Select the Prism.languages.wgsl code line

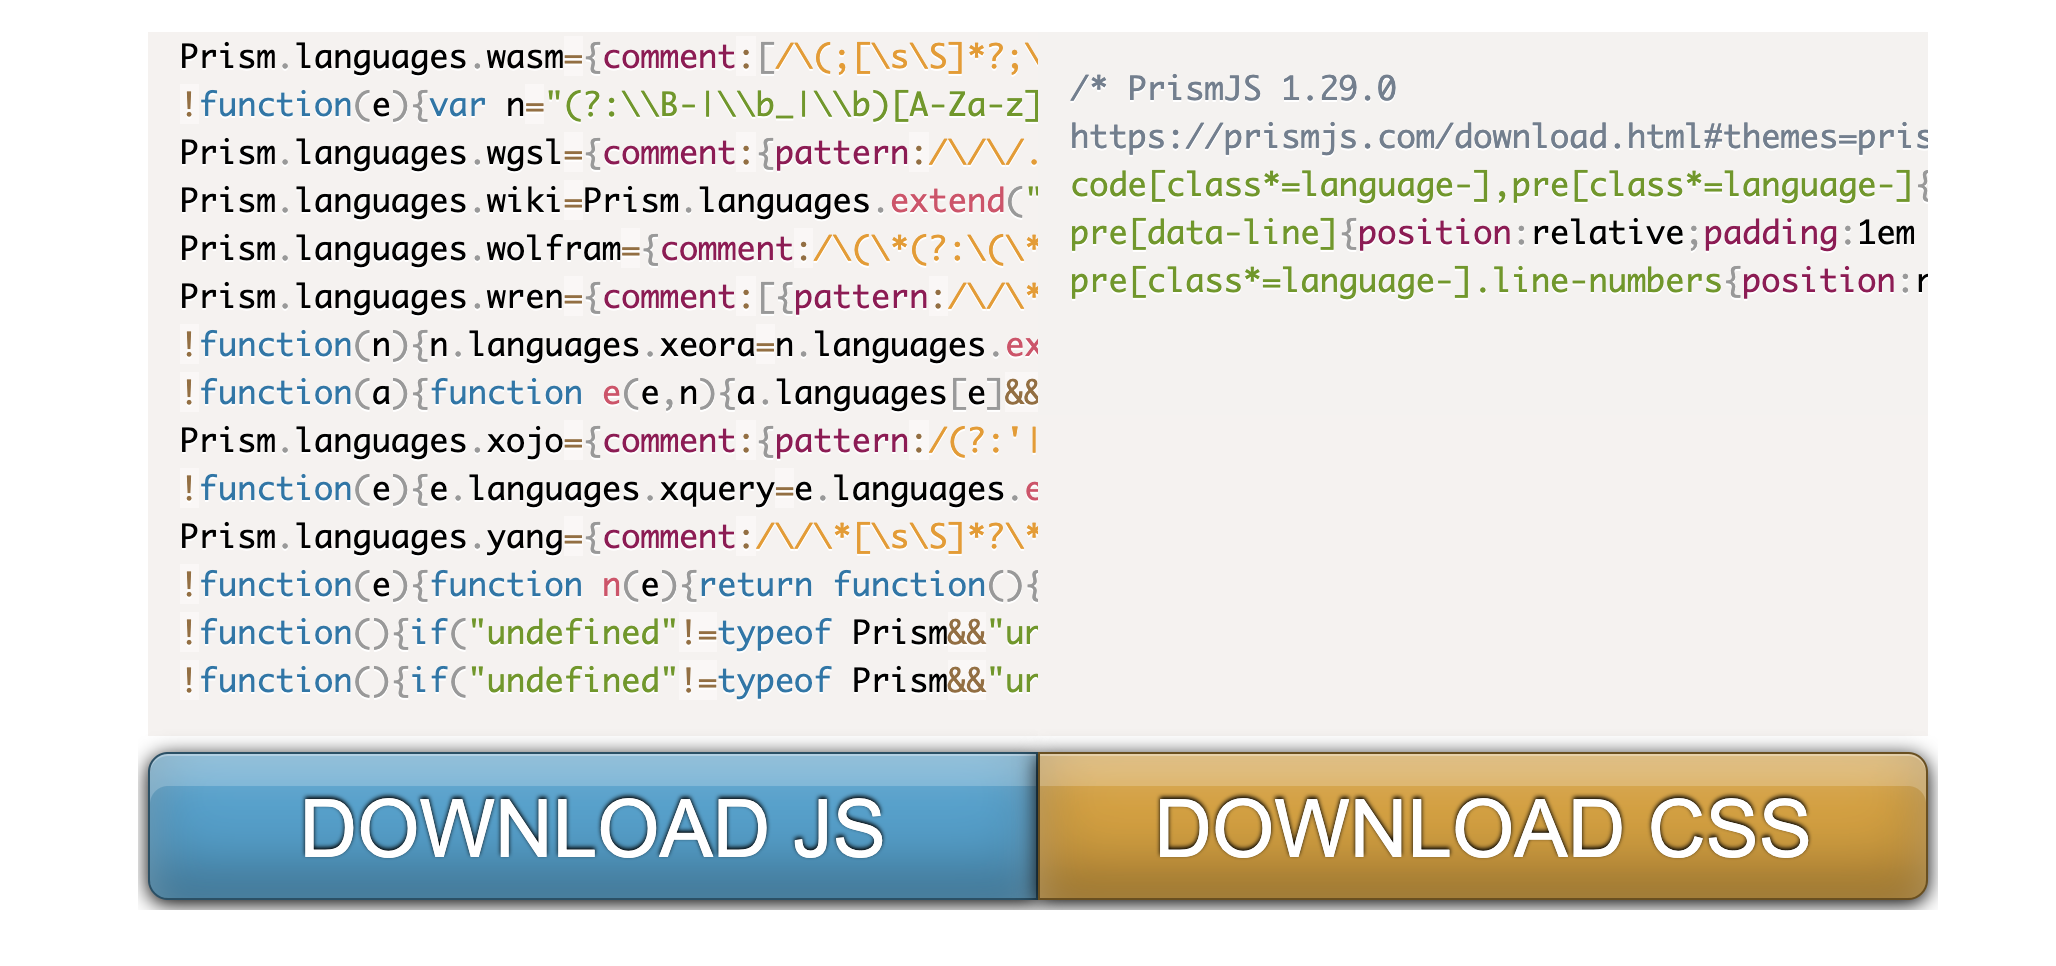click(x=609, y=153)
